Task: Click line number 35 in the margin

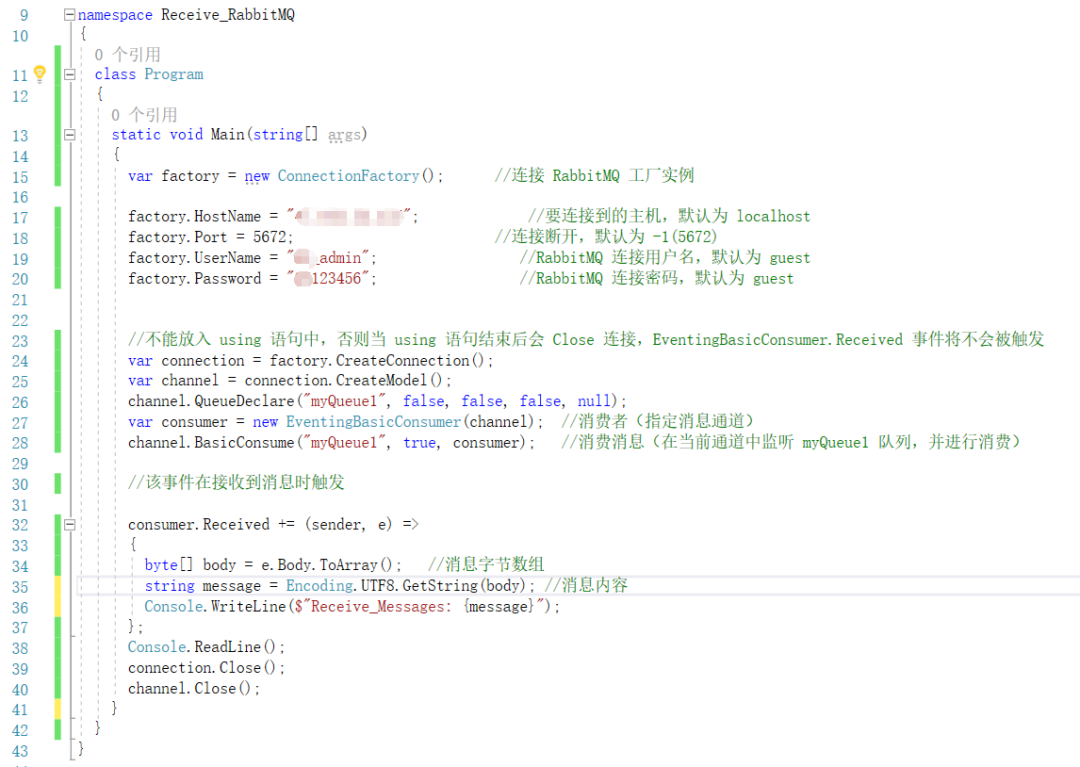Action: click(x=20, y=587)
